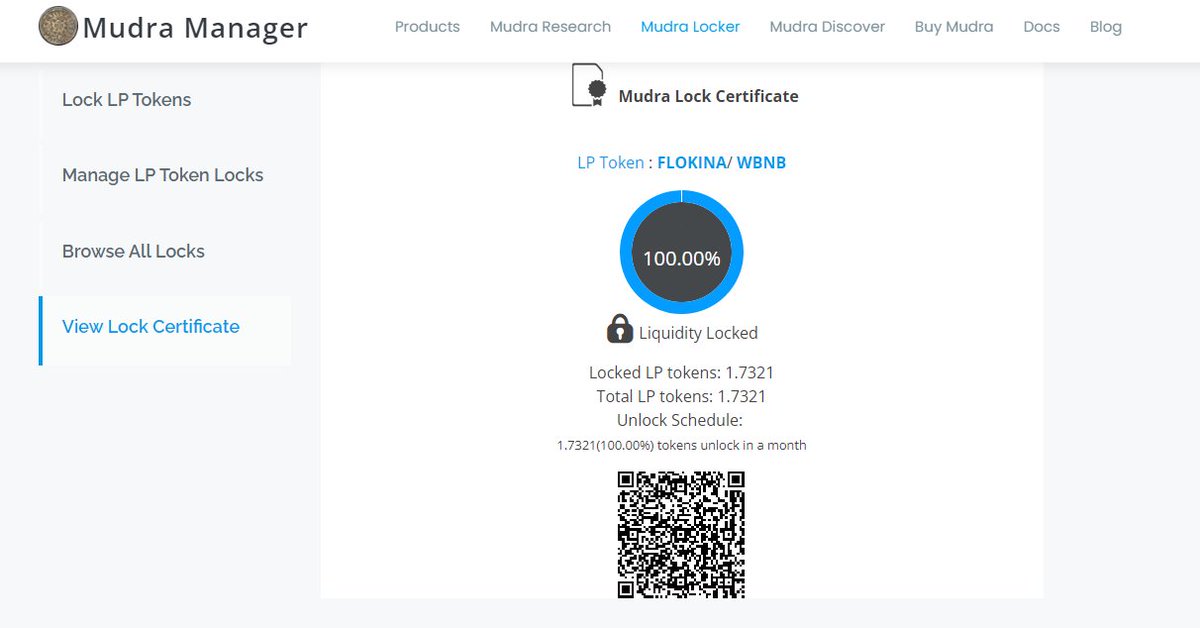Click the Mudra Lock Certificate heading
The width and height of the screenshot is (1200, 628).
708,96
